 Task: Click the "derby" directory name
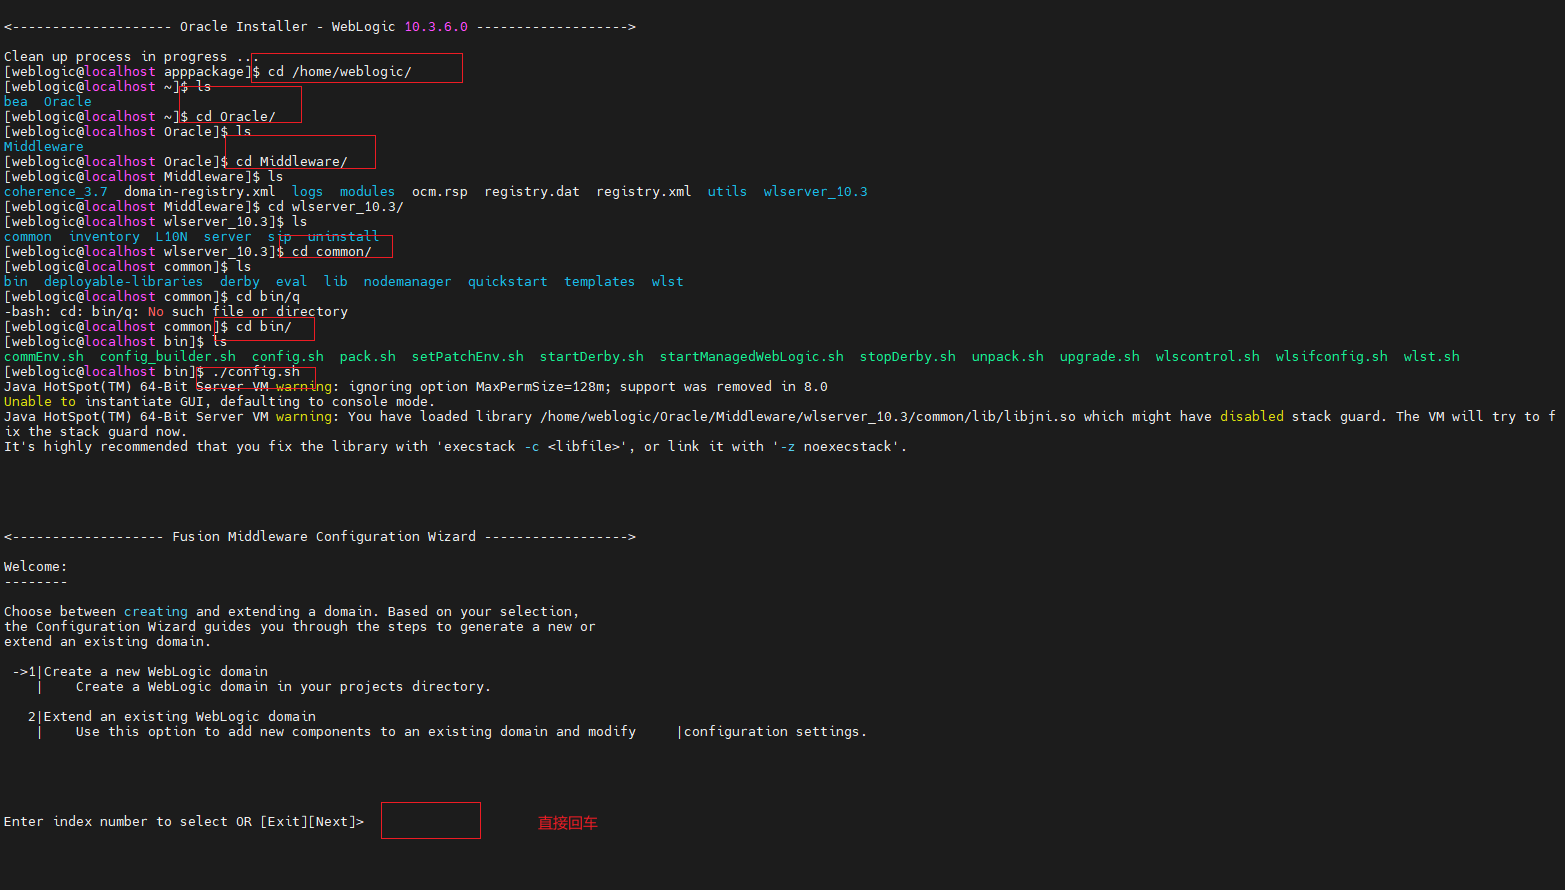(x=240, y=282)
